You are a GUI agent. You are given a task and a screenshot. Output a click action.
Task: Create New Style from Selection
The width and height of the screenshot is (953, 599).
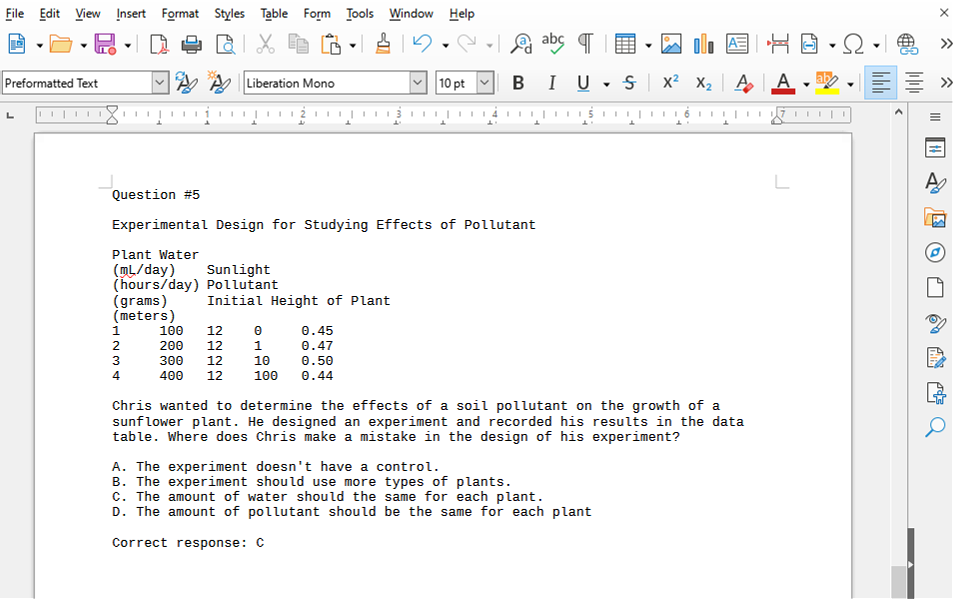click(x=219, y=83)
